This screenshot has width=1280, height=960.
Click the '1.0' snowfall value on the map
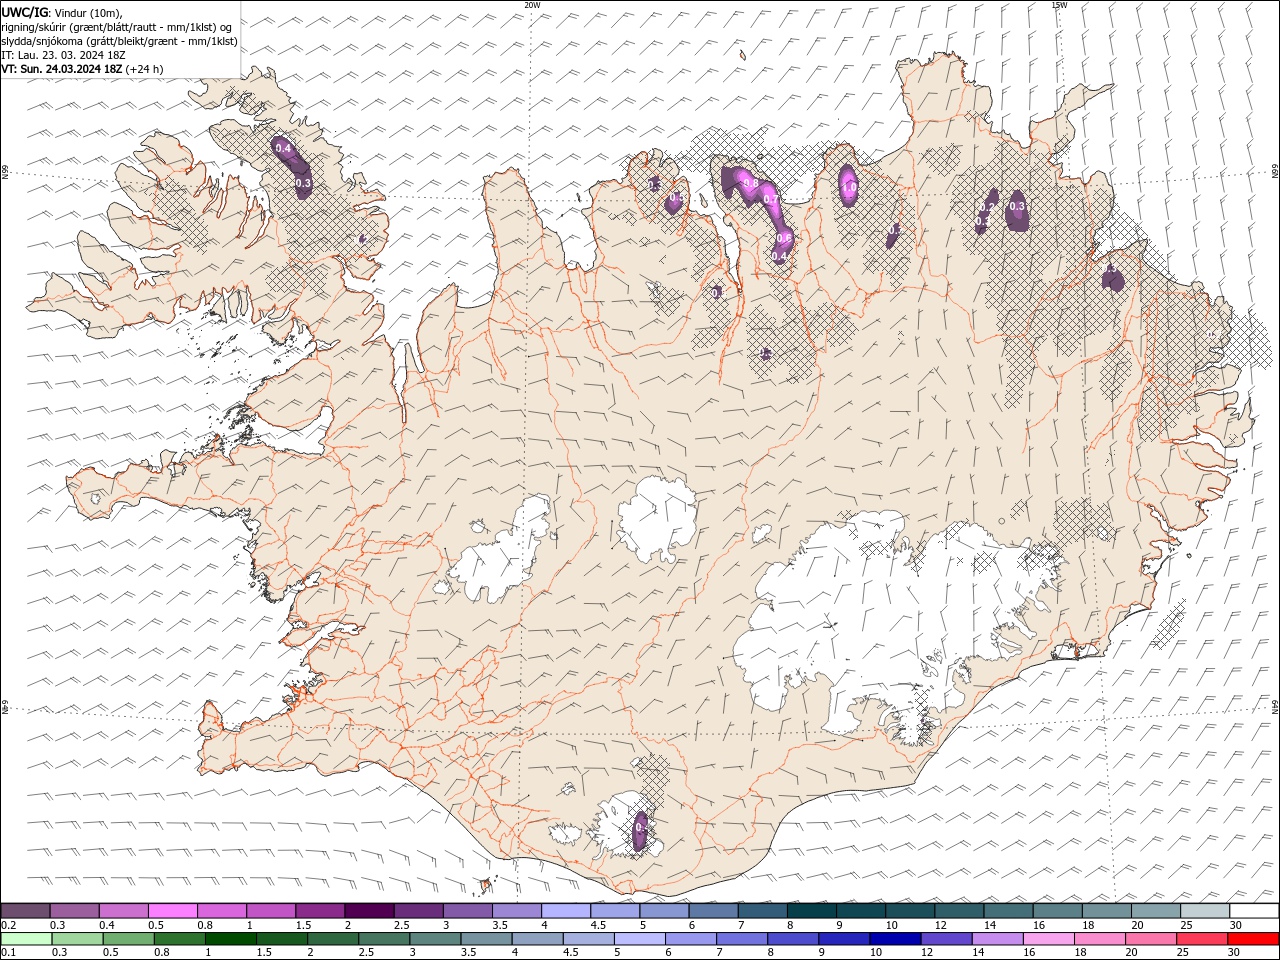pos(849,186)
